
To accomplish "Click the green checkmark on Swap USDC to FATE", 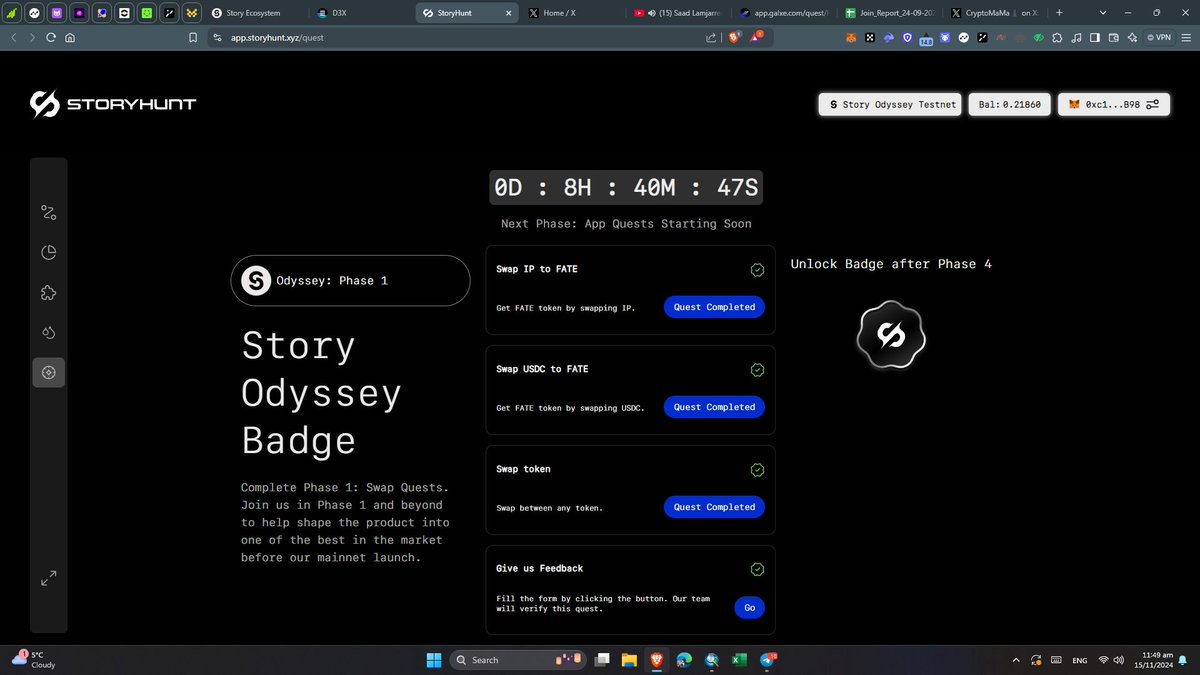I will tap(757, 370).
